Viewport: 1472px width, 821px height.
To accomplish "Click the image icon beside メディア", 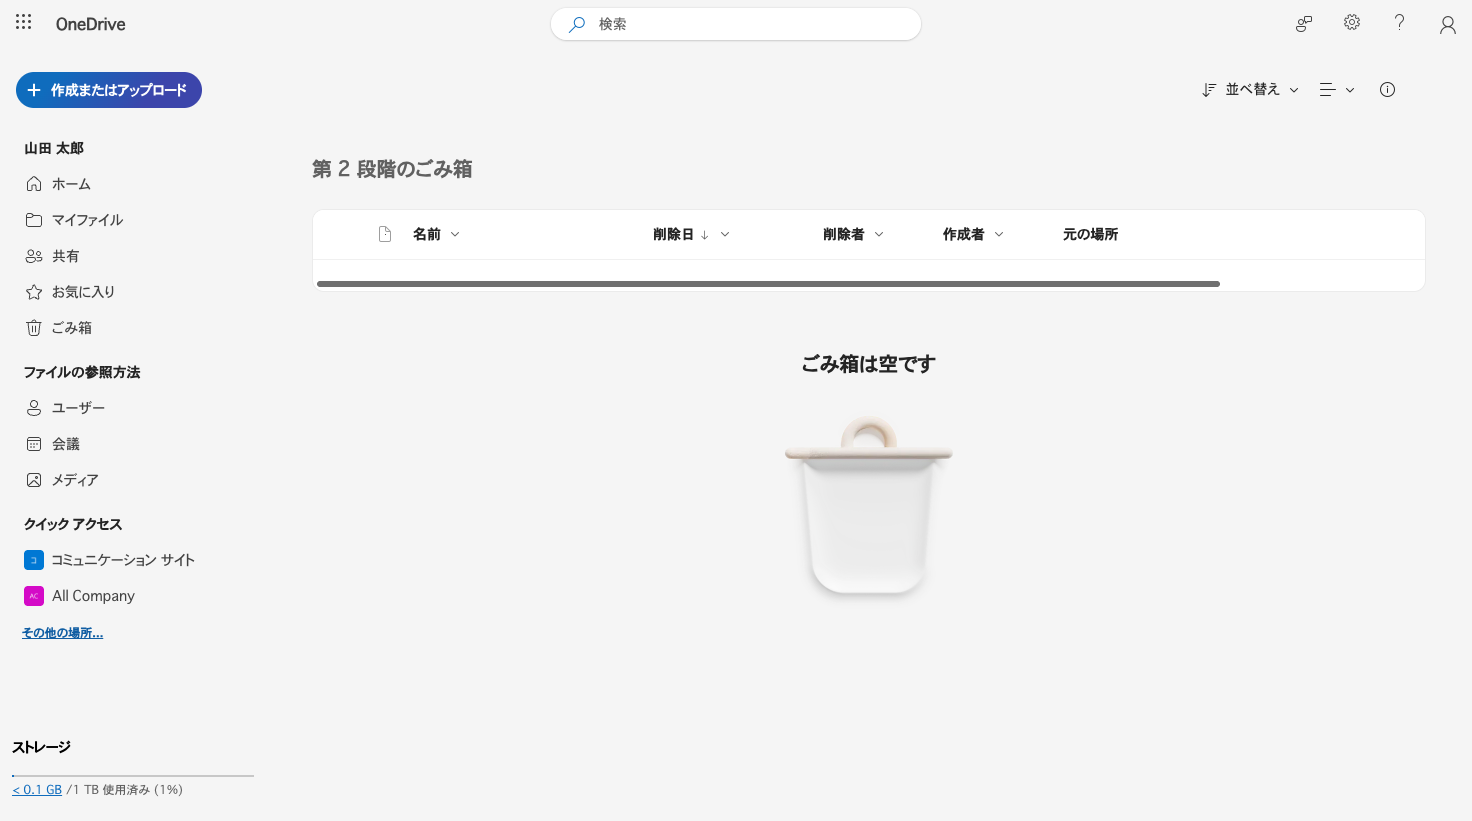I will point(34,480).
